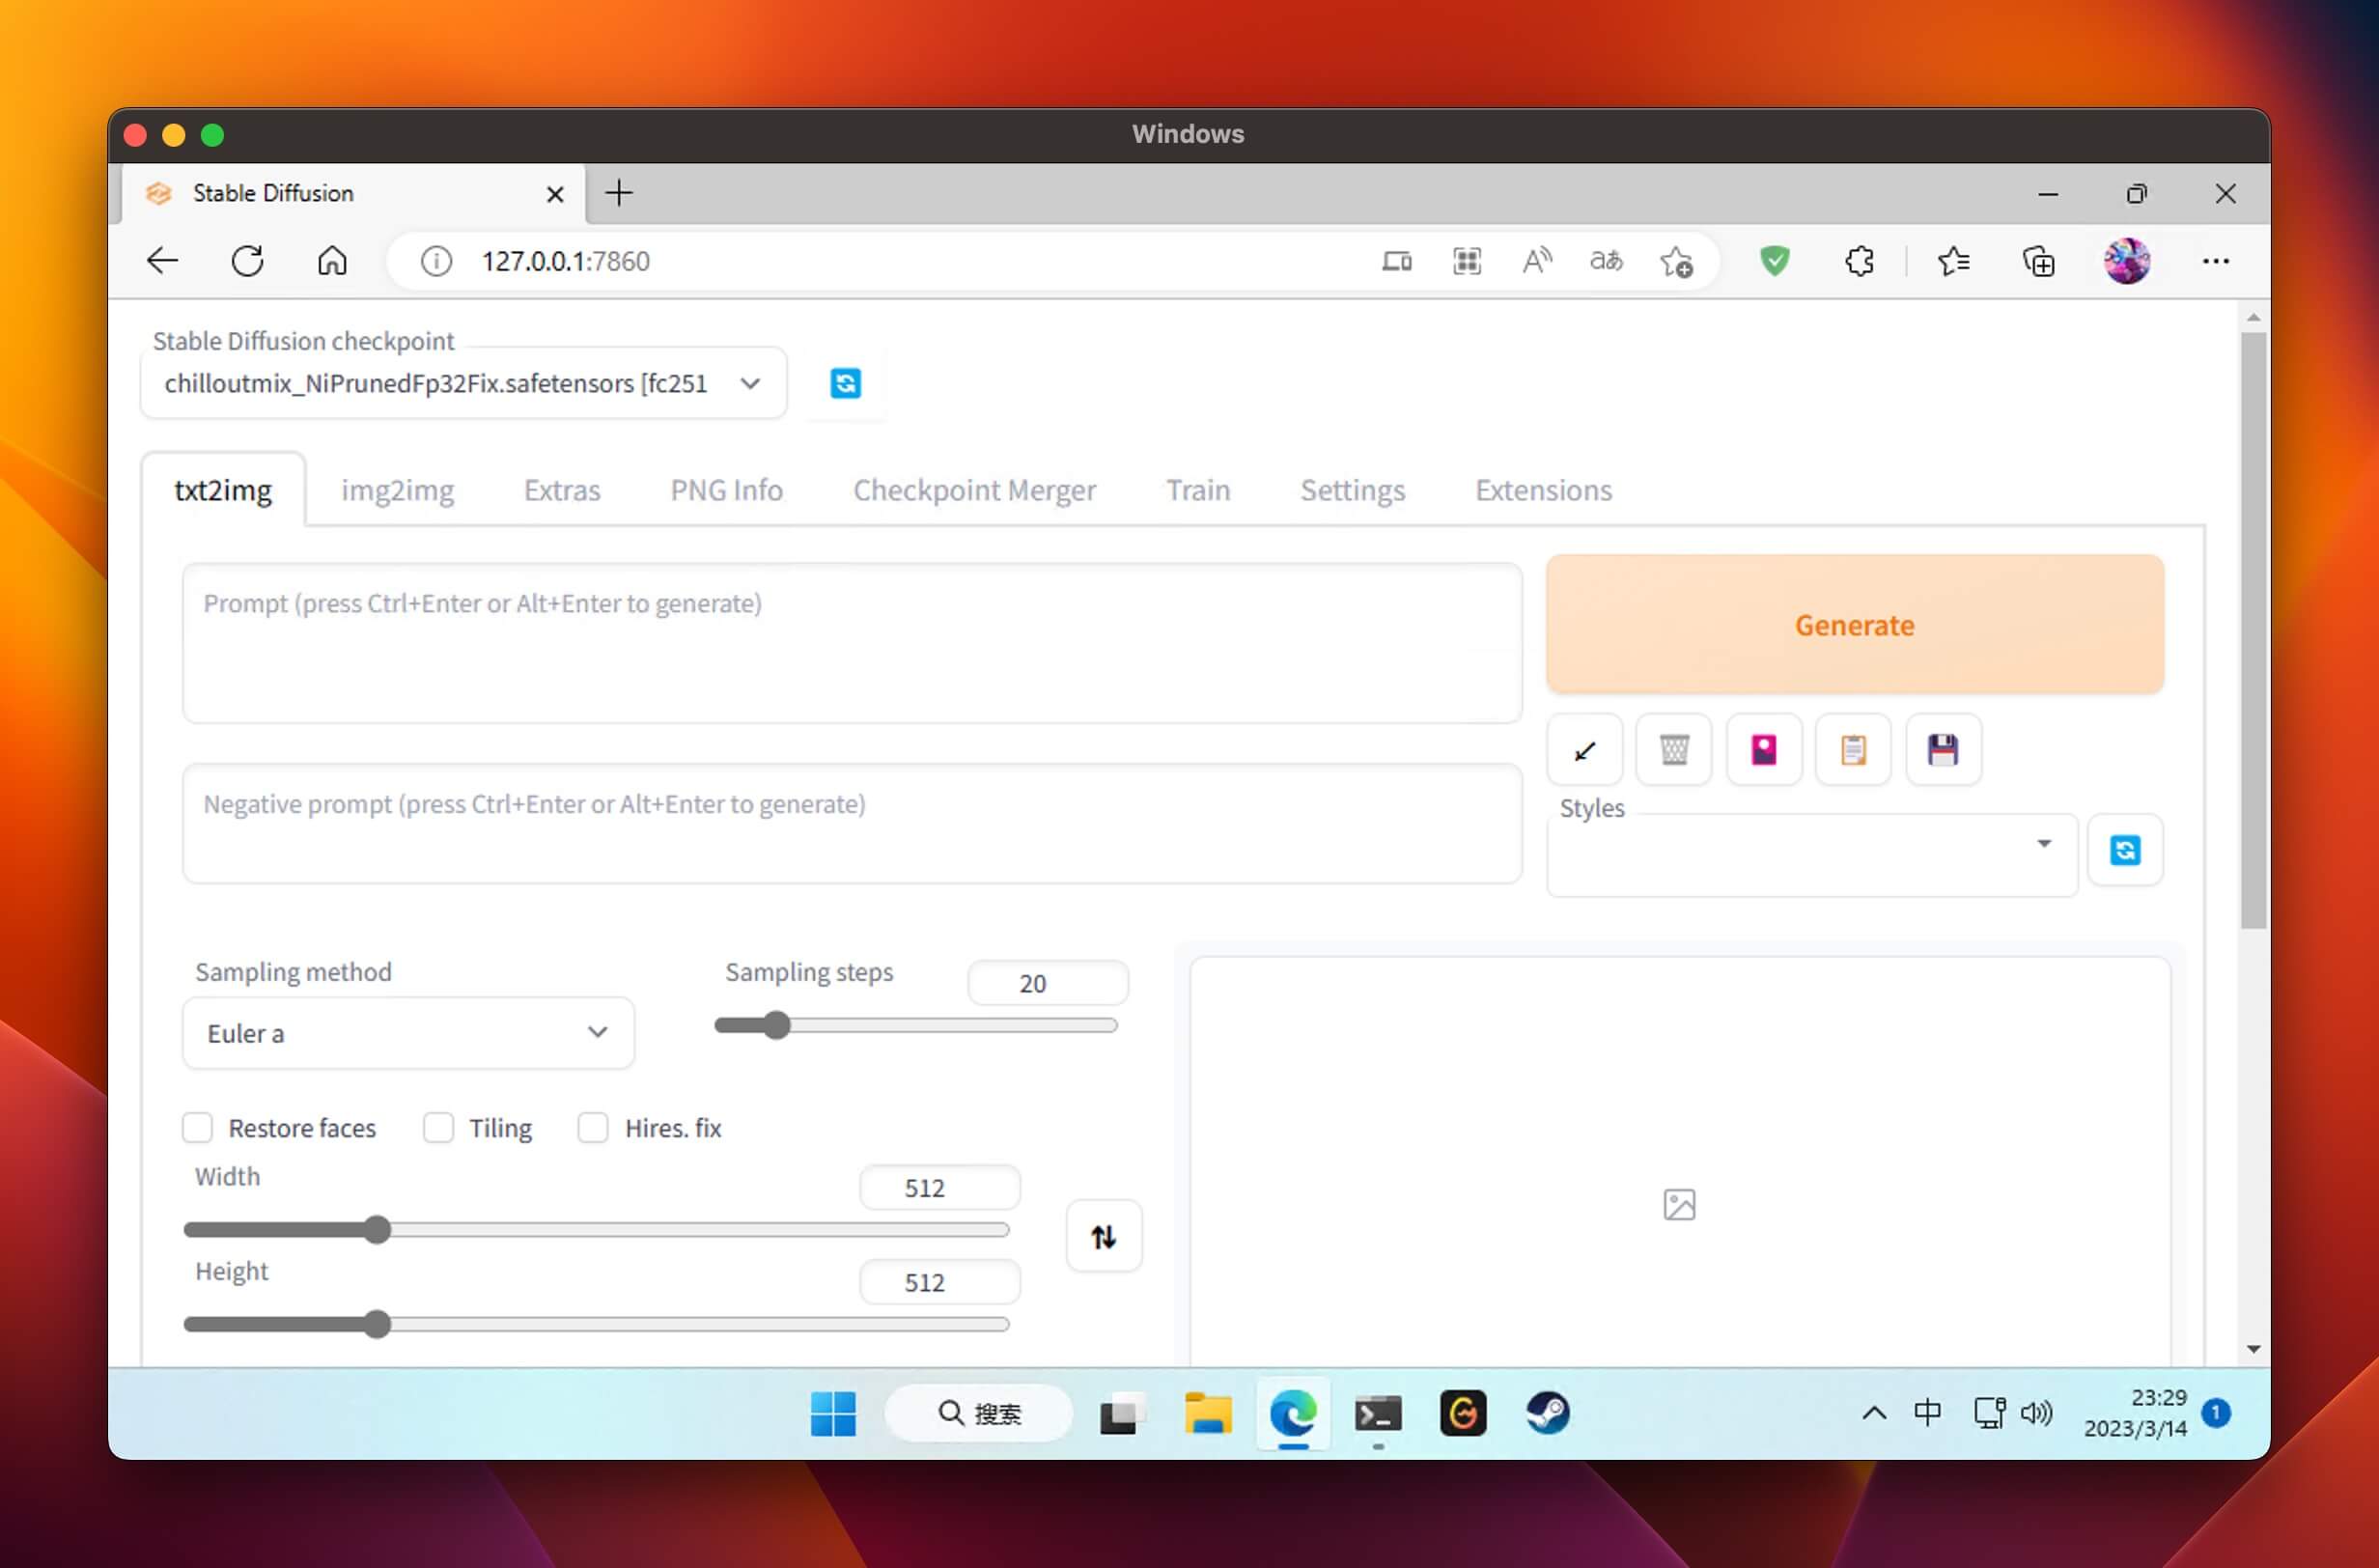Open read aloud icon in address bar
2379x1568 pixels.
[1537, 261]
